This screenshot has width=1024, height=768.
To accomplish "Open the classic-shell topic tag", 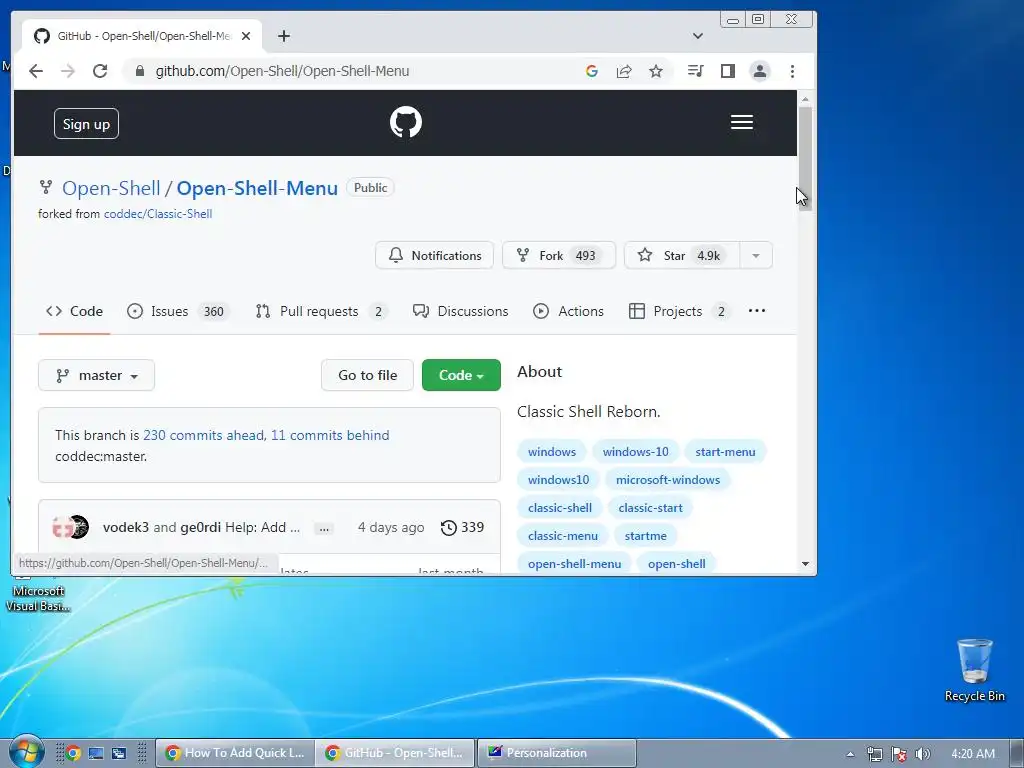I will point(560,508).
